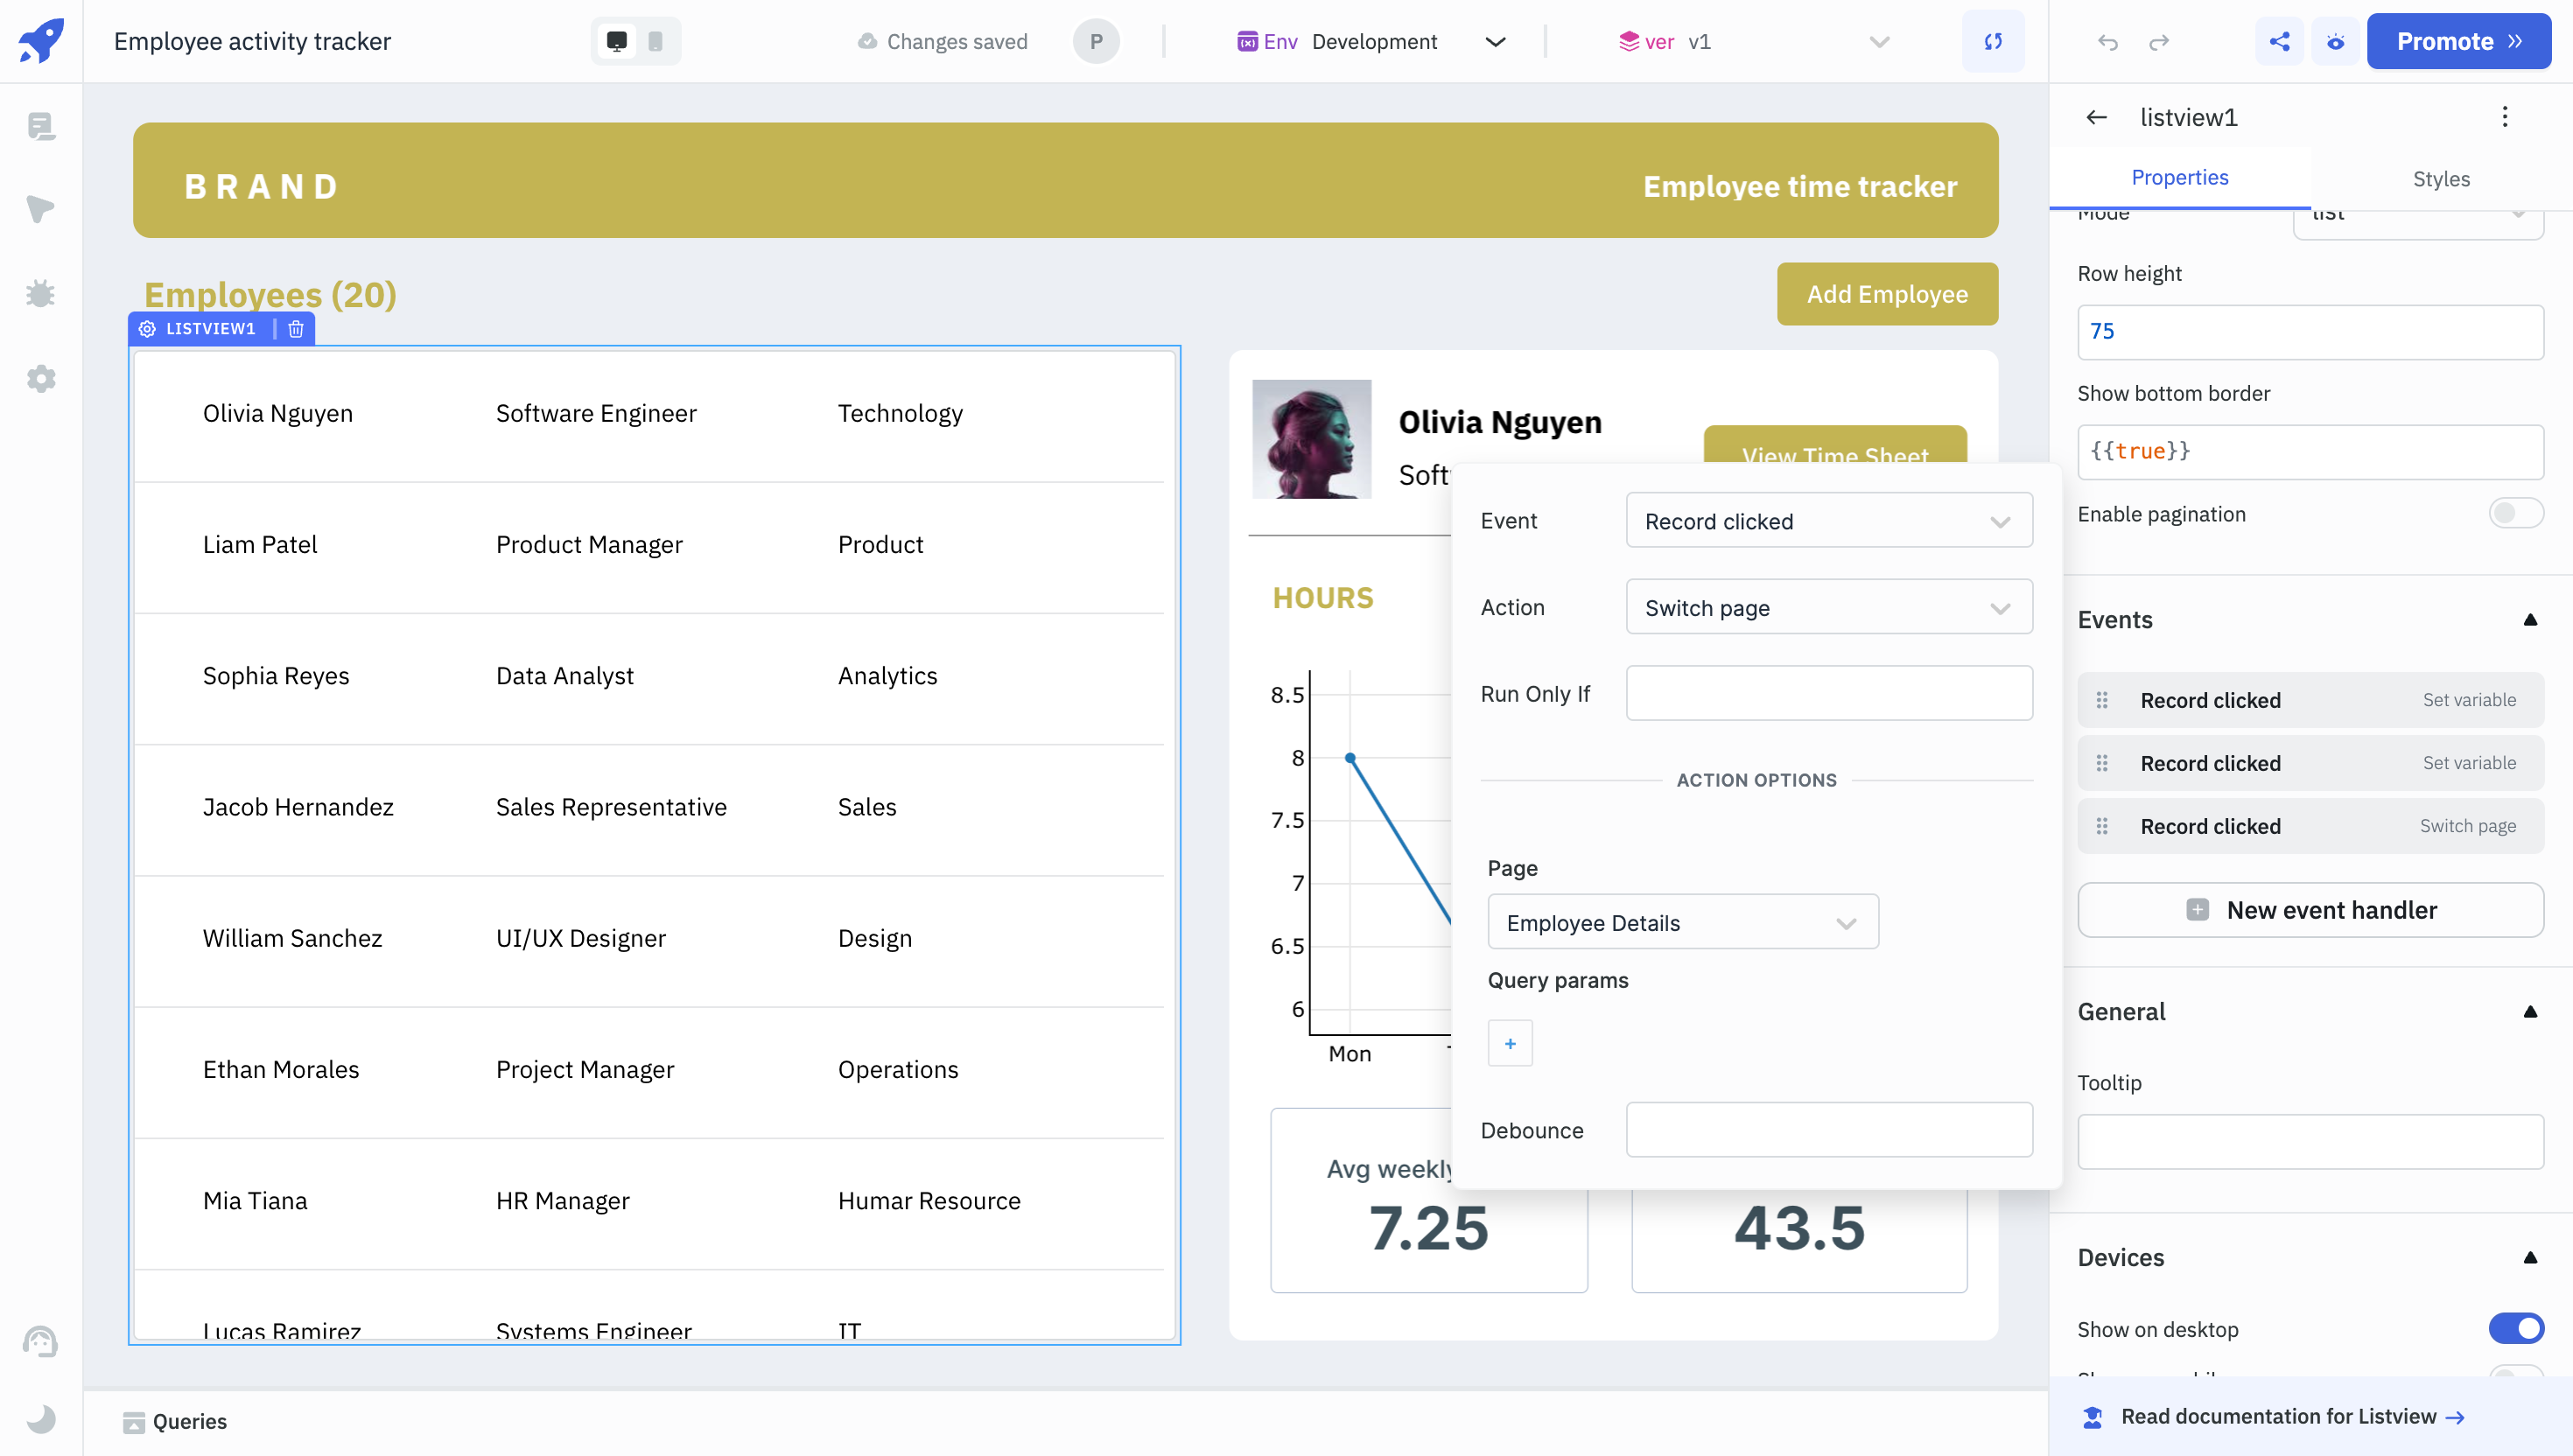Select the Properties tab
Screen dimensions: 2573x1456
(x=2179, y=177)
